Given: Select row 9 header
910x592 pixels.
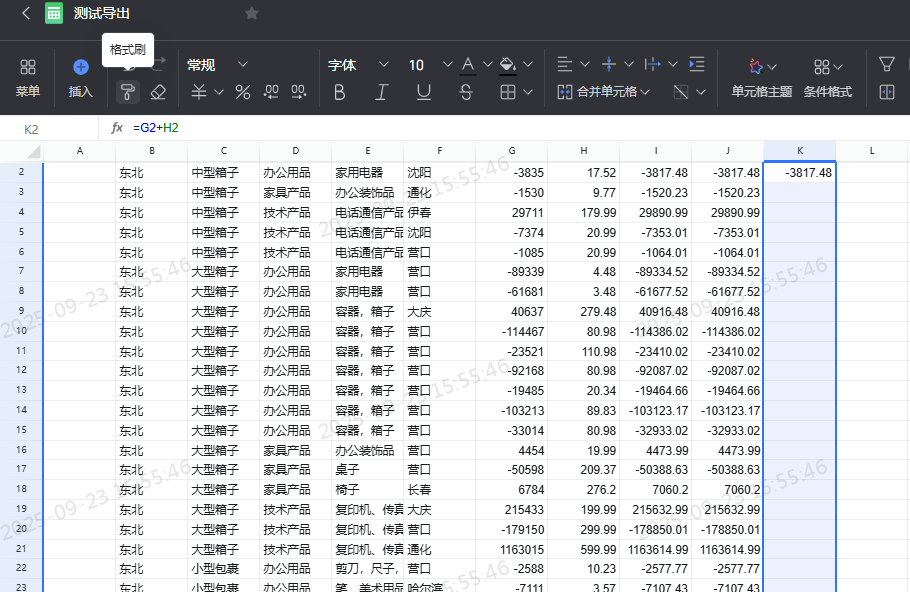Looking at the screenshot, I should [x=21, y=311].
